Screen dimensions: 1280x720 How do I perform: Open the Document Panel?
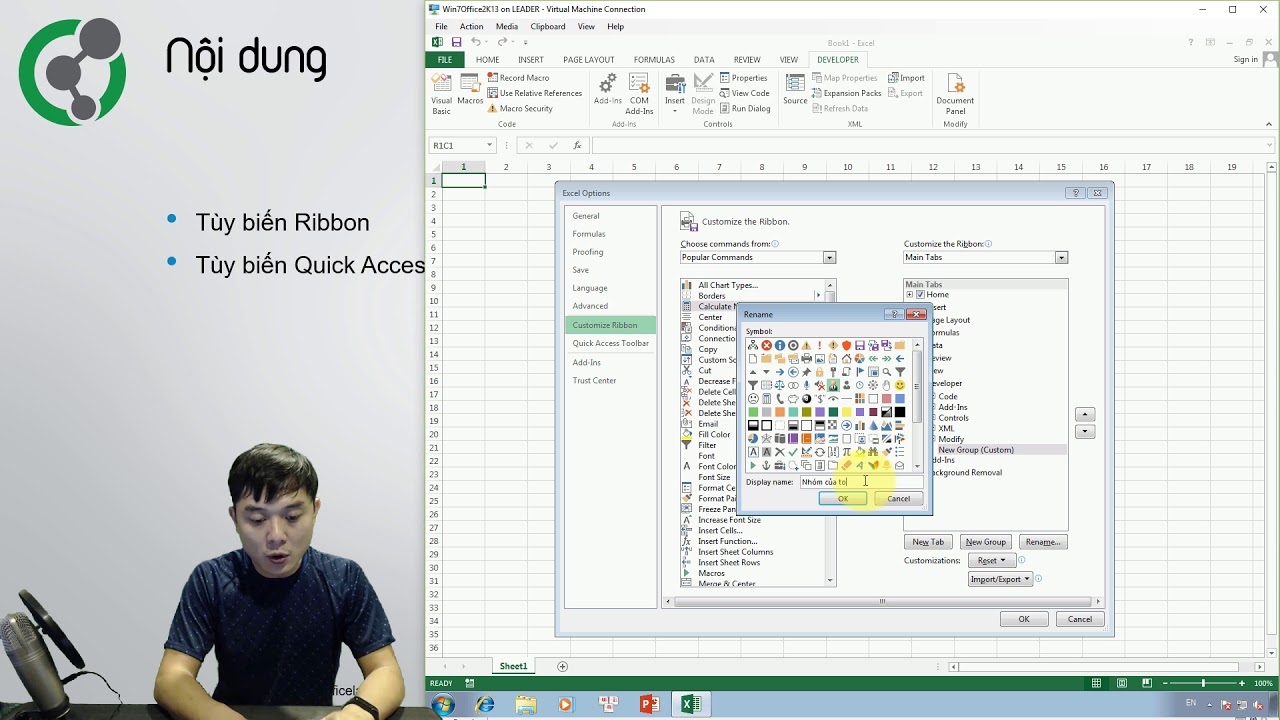[955, 93]
